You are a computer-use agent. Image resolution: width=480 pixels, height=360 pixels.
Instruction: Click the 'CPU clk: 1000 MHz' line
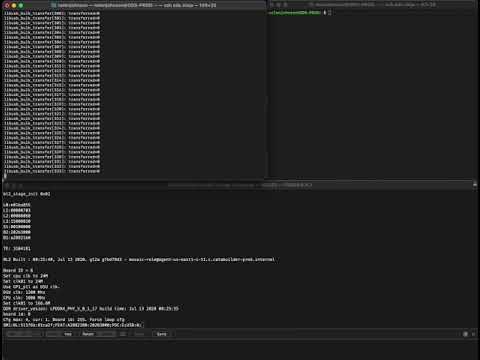(x=24, y=298)
